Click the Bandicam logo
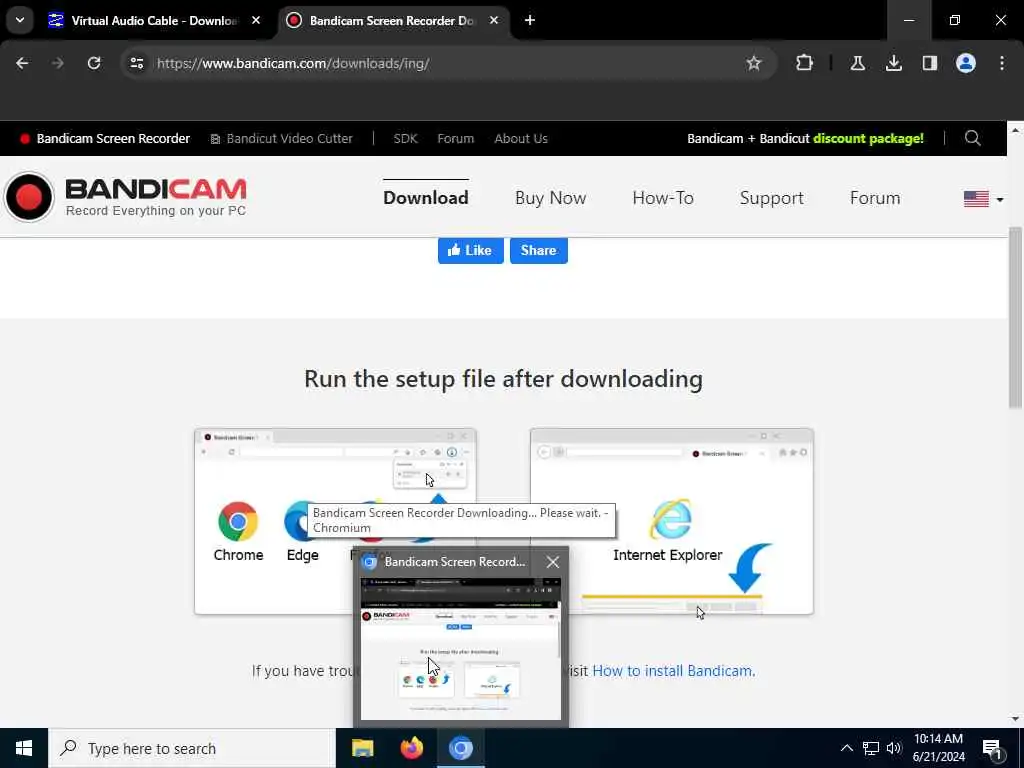1024x768 pixels. (125, 197)
